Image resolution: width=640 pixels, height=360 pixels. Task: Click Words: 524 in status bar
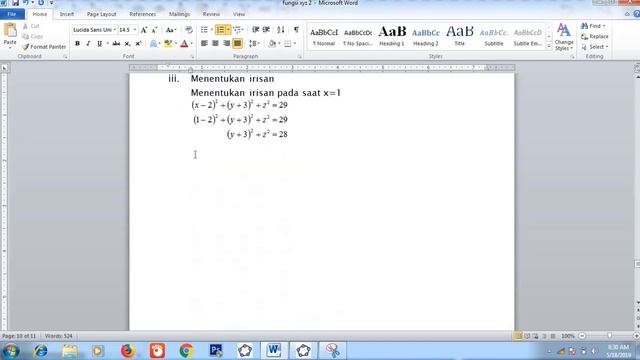59,336
